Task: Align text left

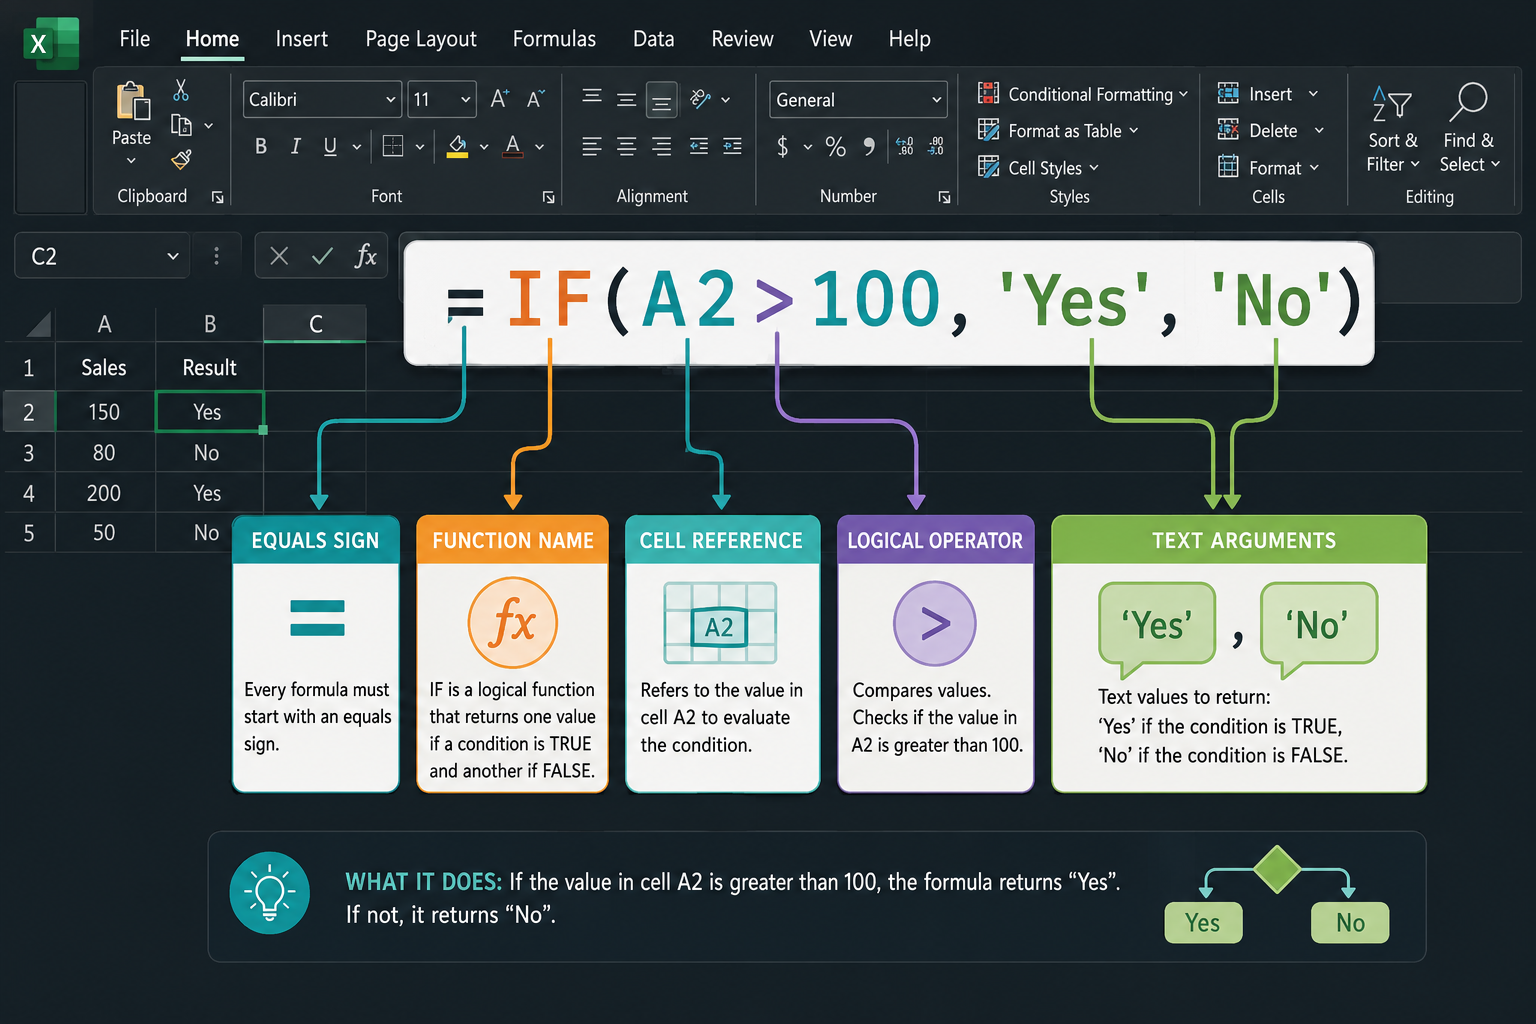Action: pyautogui.click(x=592, y=147)
